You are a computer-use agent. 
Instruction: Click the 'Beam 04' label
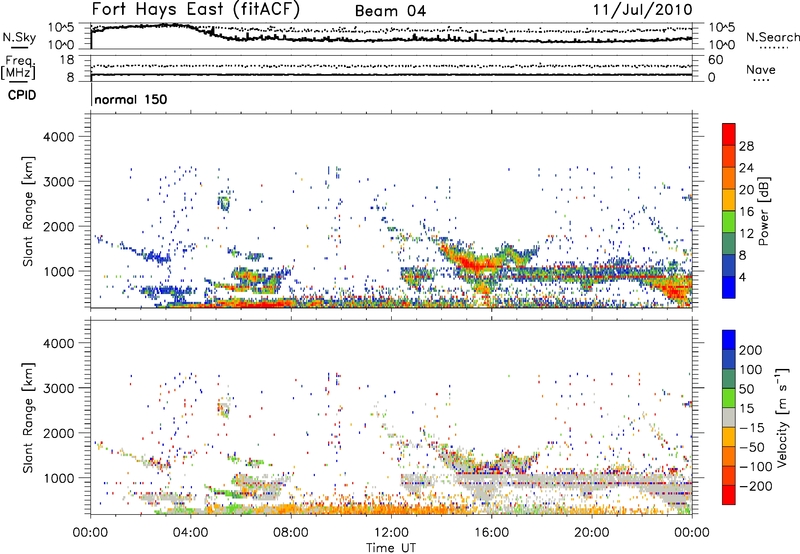[390, 11]
